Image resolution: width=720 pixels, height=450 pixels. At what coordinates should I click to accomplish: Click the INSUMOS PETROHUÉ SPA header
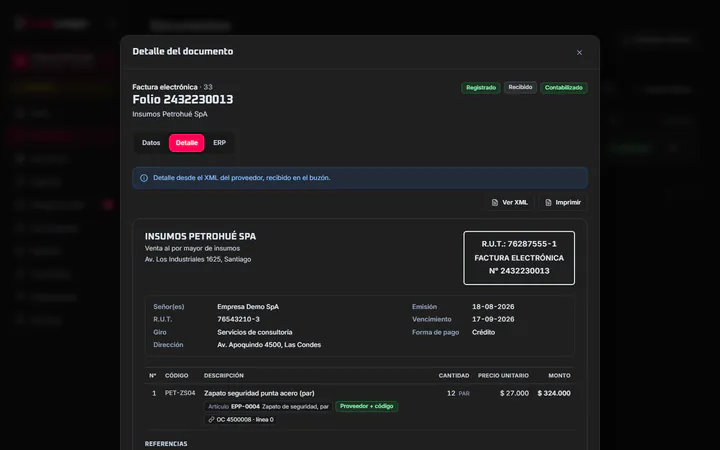pyautogui.click(x=200, y=236)
